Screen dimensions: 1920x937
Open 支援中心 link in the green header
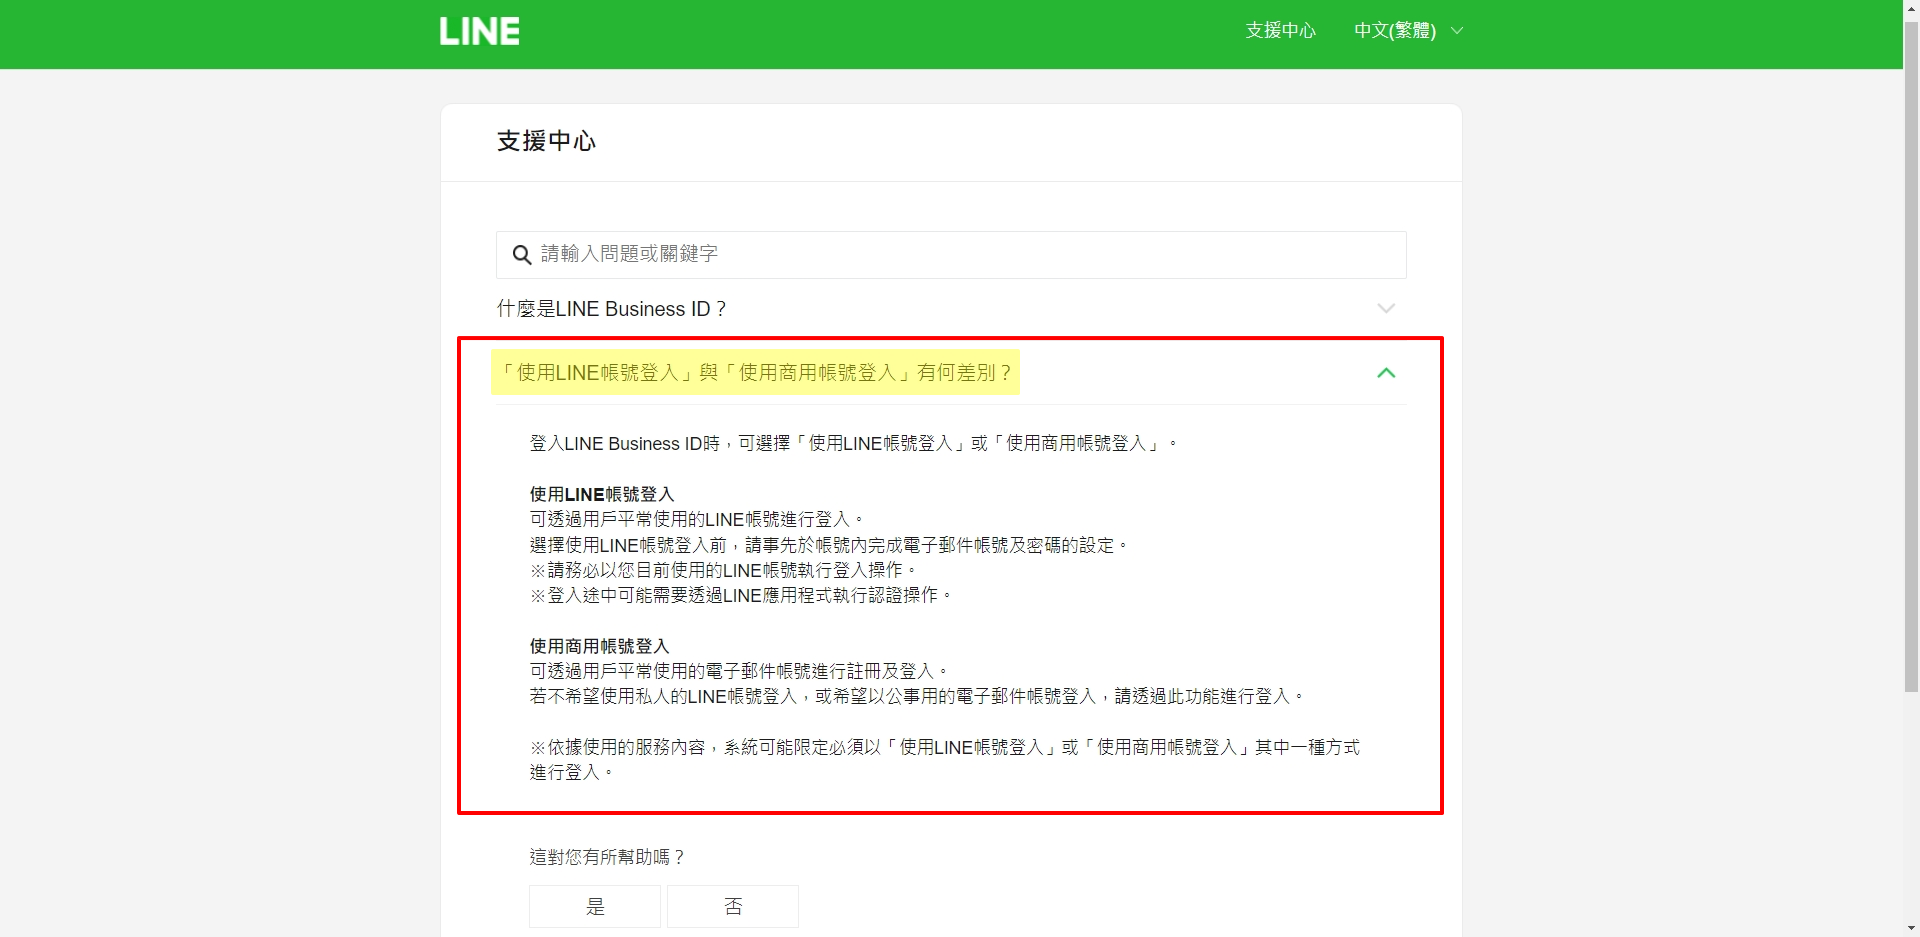(1280, 31)
